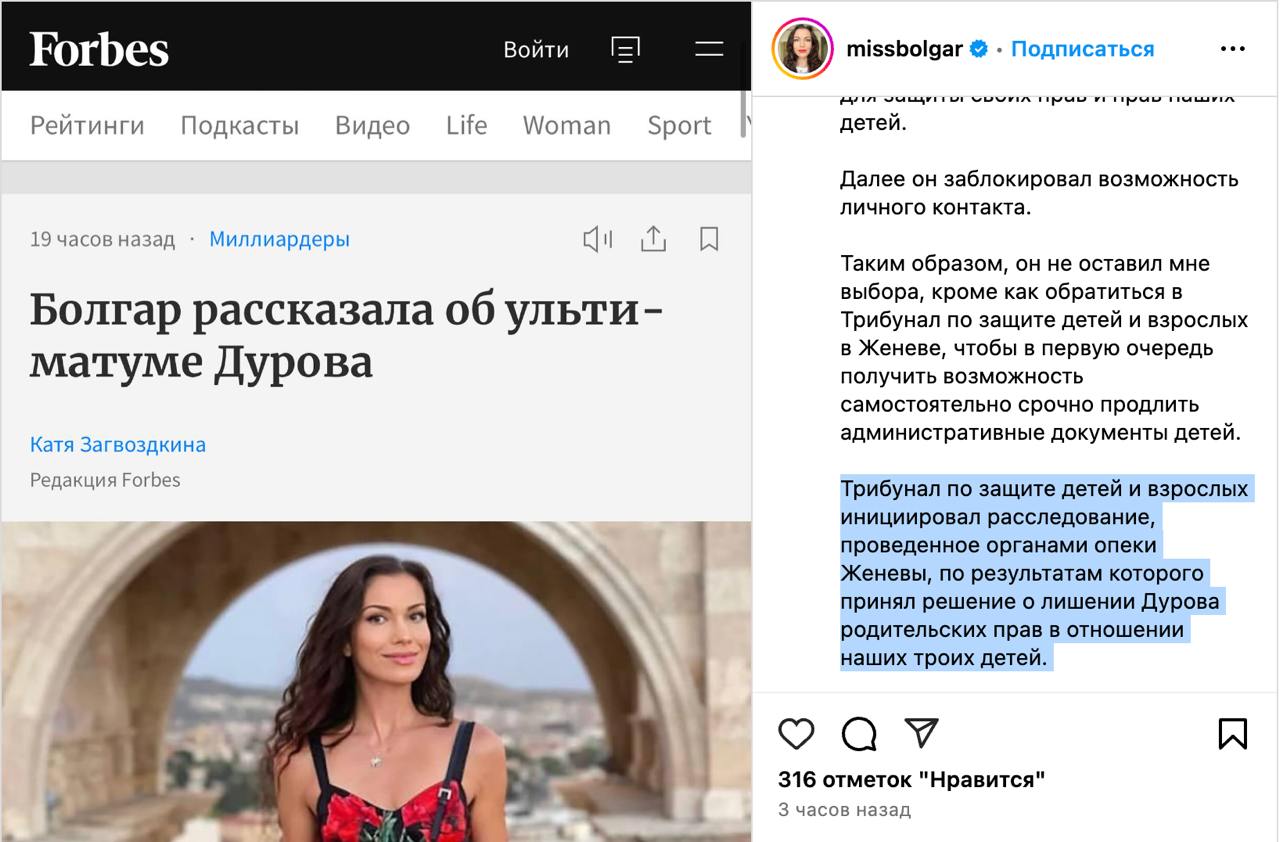Open the hamburger menu in Forbes header
The image size is (1280, 842).
click(709, 49)
